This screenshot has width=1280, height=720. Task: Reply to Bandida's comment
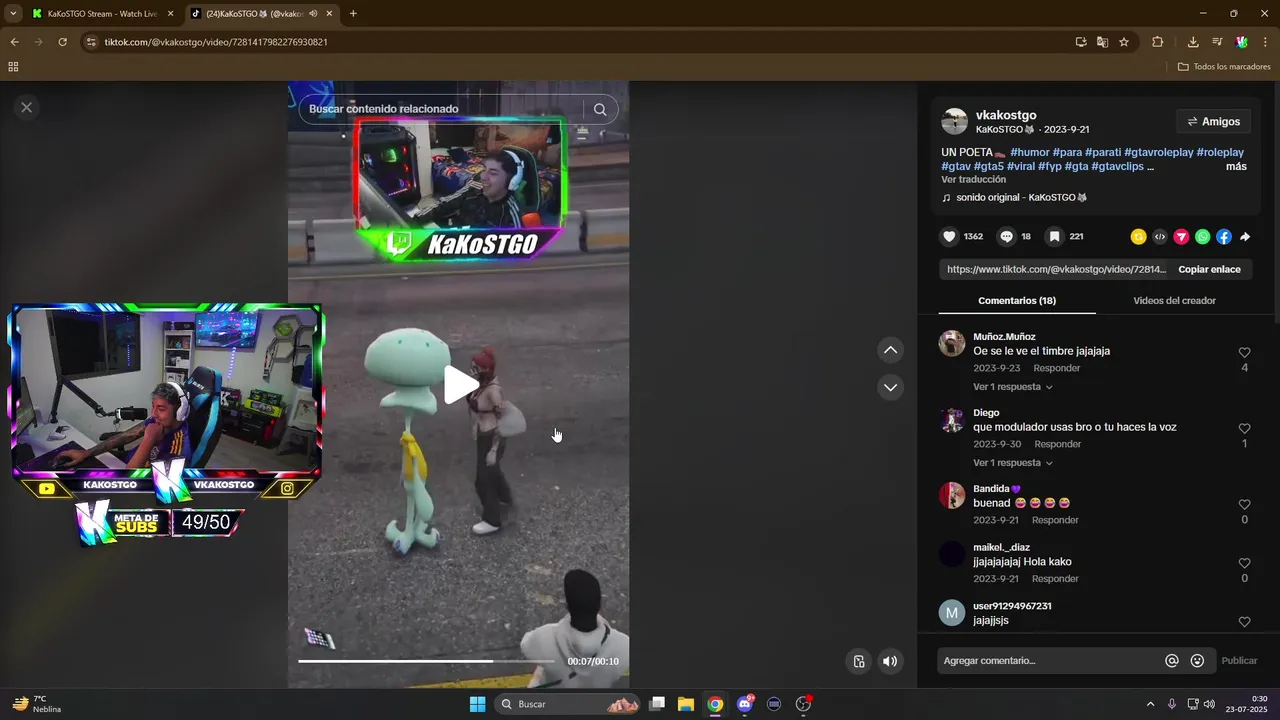[1055, 520]
